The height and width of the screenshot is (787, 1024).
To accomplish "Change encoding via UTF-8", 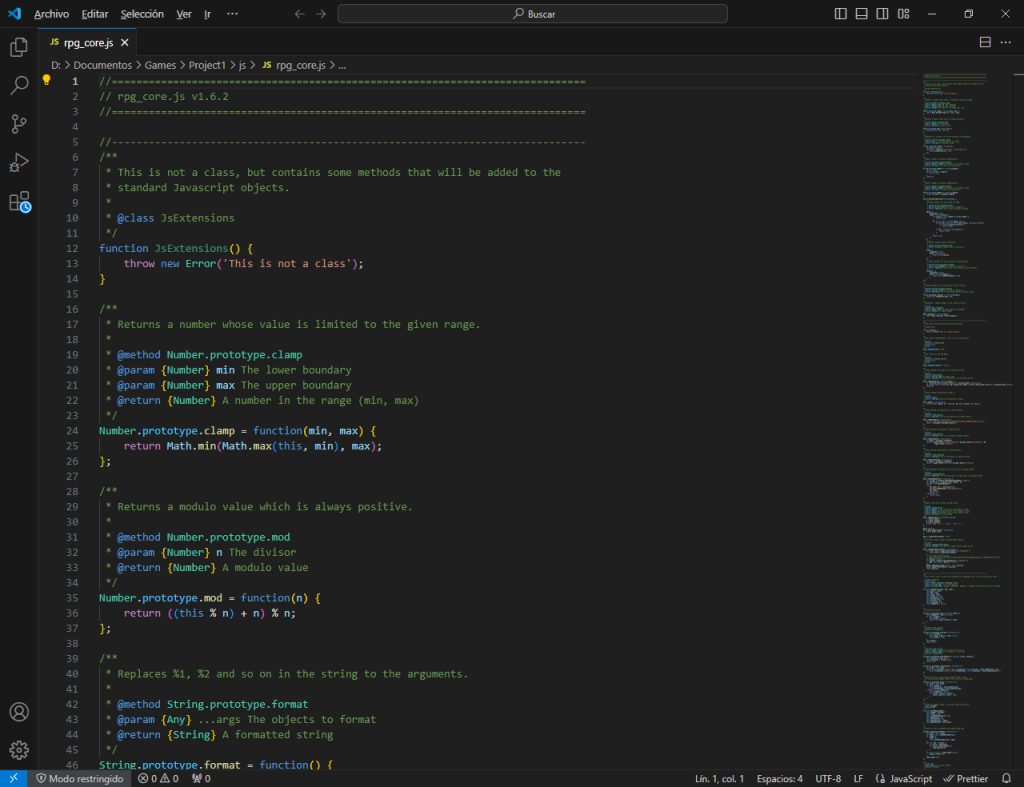I will coord(828,779).
